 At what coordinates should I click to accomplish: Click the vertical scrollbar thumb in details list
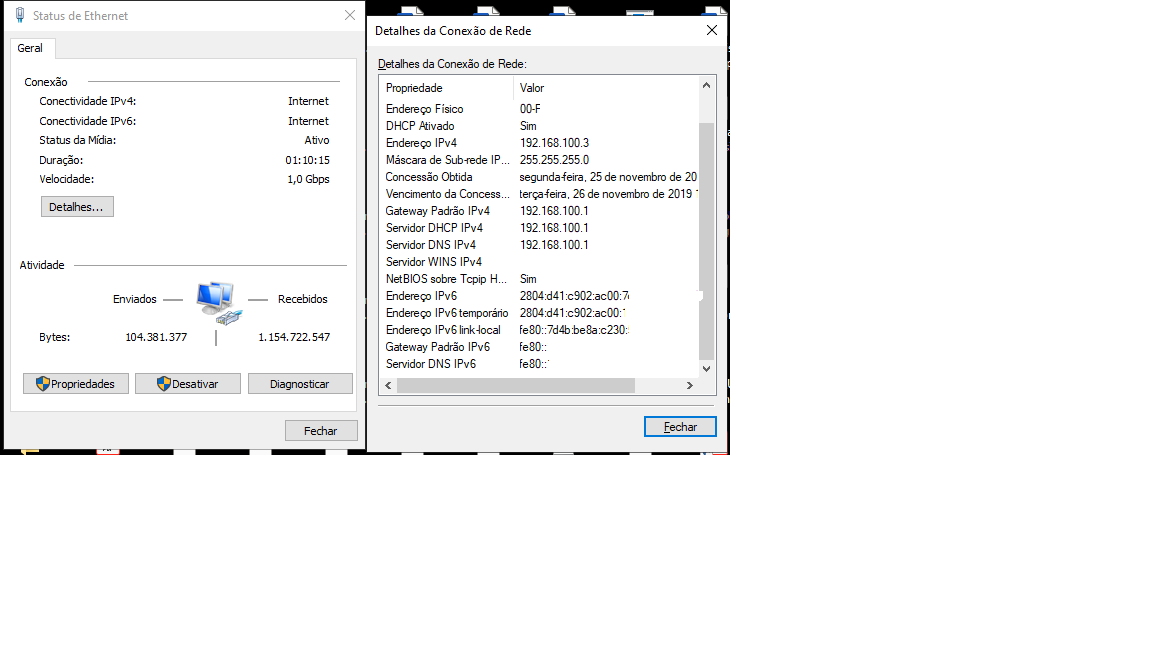click(x=706, y=241)
